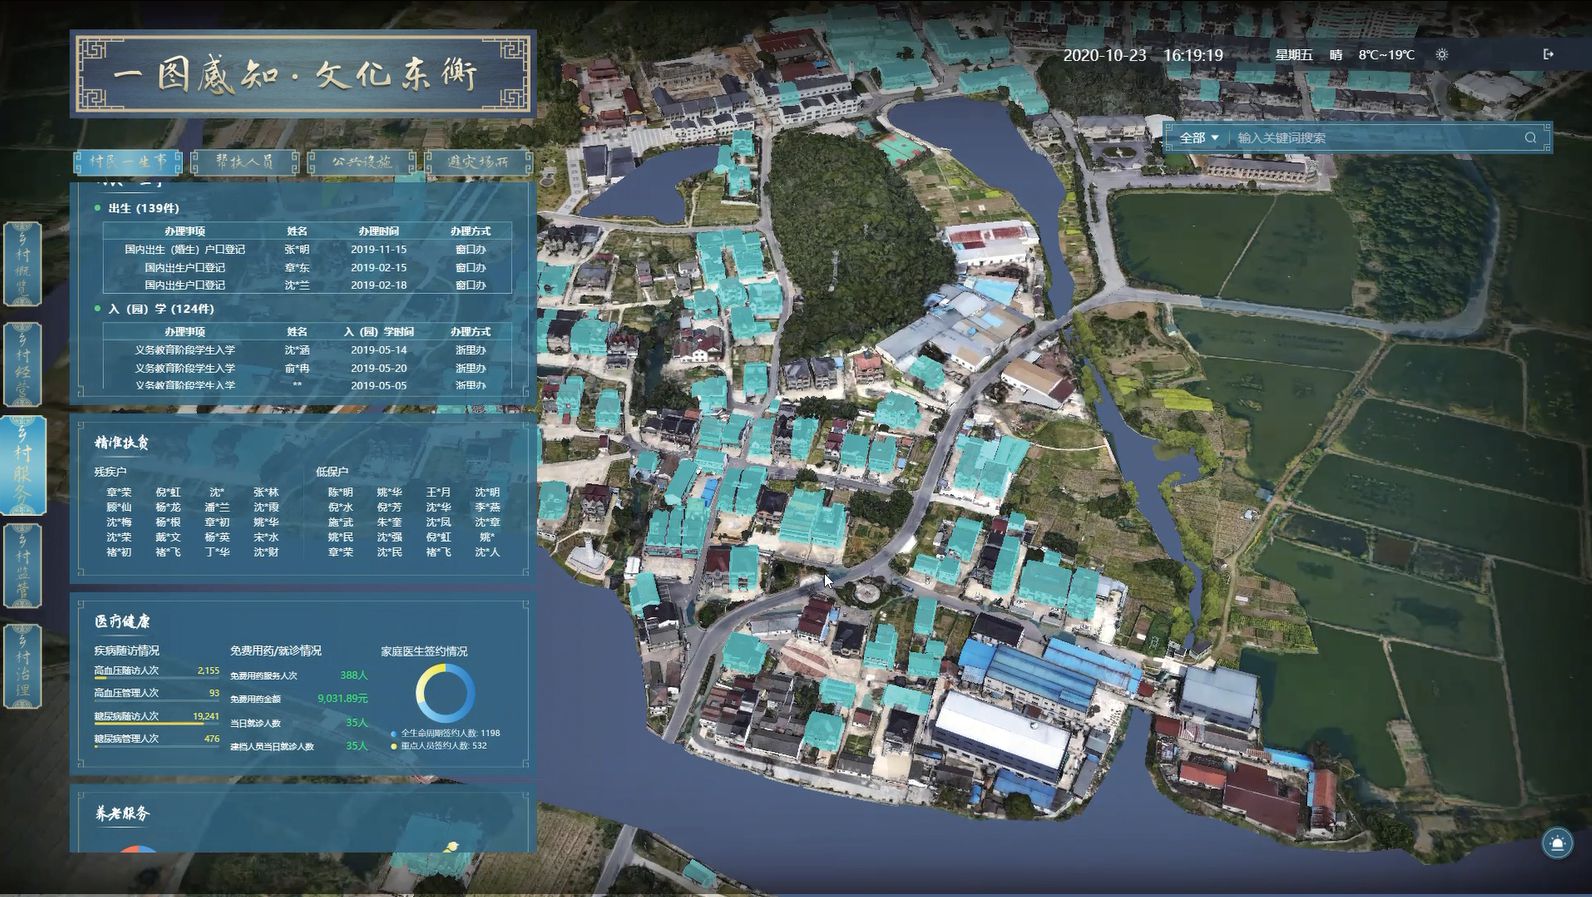Click the logout icon at top right
Screen dimensions: 1592x897
(x=1548, y=54)
